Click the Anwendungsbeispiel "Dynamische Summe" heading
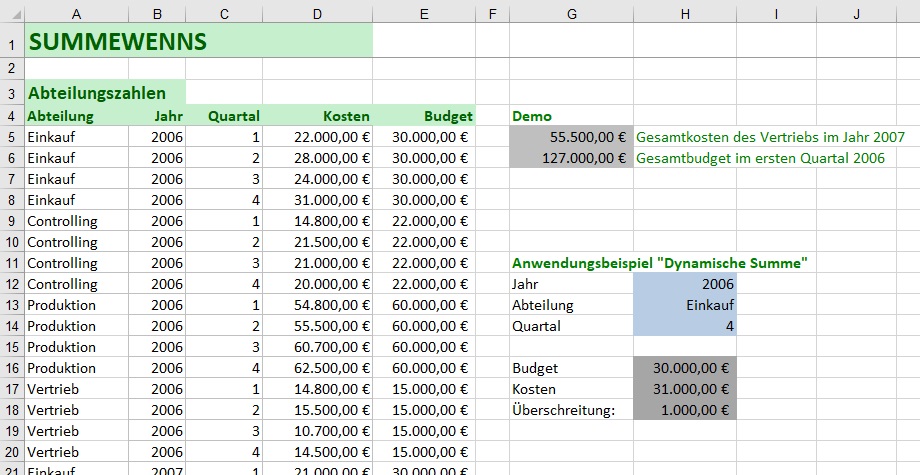 [660, 263]
